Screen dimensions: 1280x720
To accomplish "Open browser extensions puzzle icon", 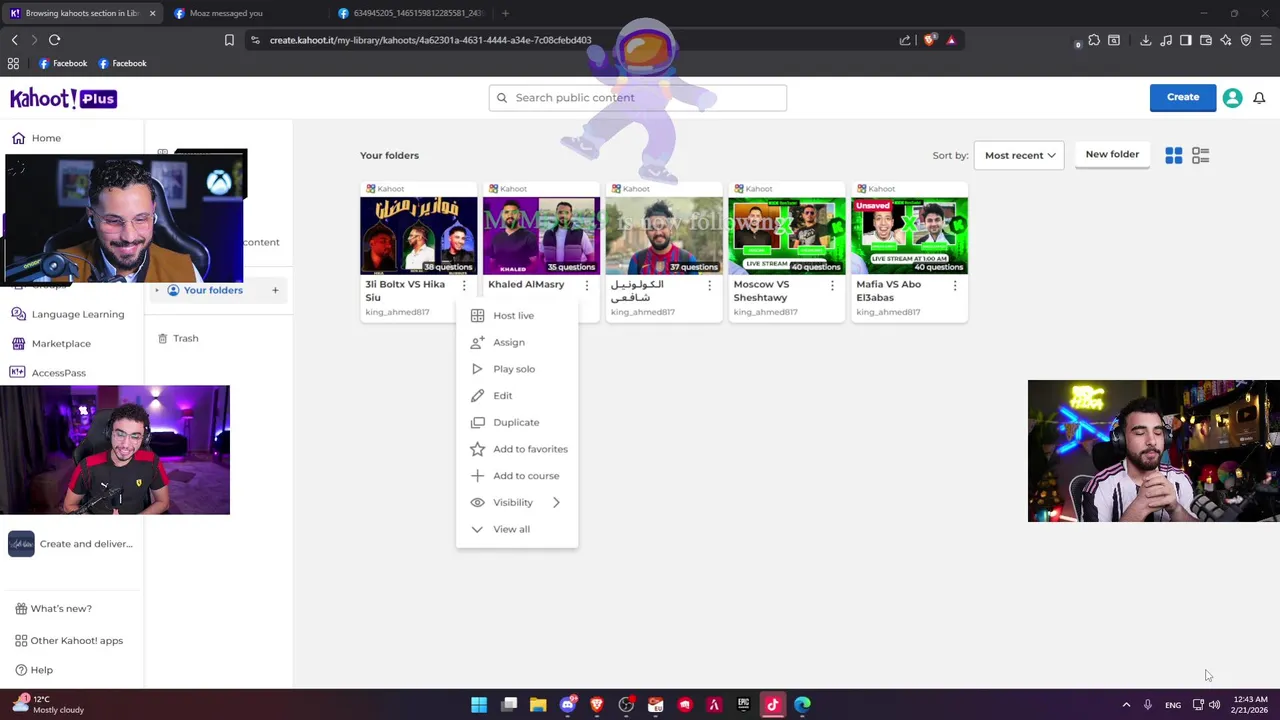I will [1094, 40].
